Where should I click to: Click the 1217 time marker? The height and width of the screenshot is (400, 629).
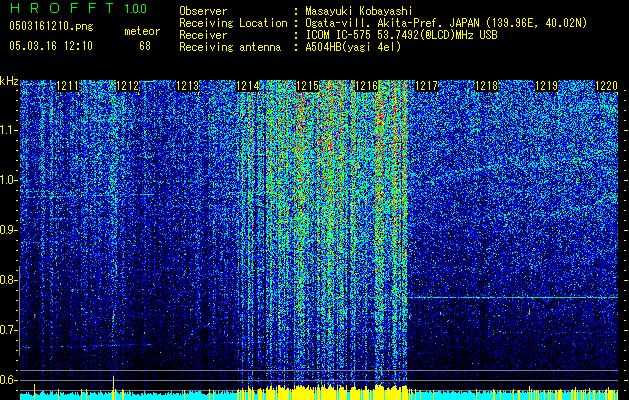[x=427, y=86]
